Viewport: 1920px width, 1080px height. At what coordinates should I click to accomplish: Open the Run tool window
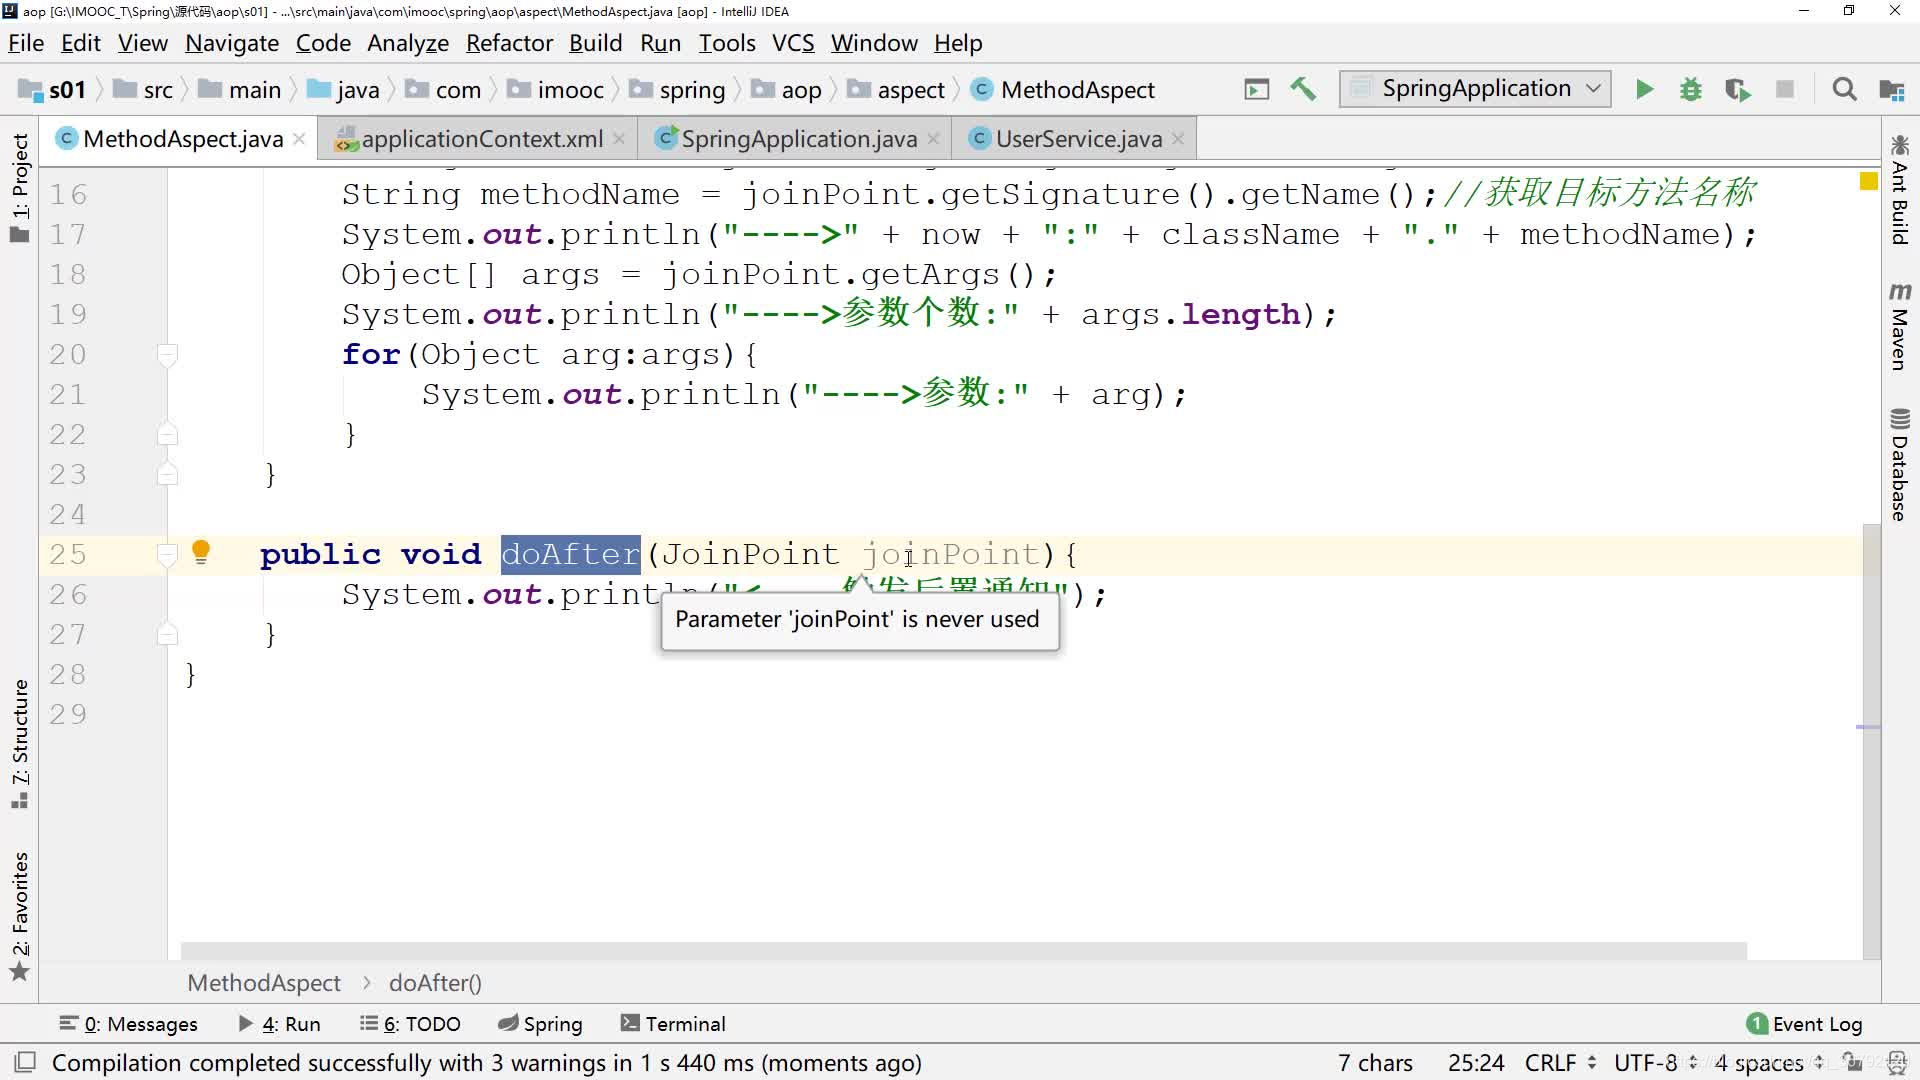click(279, 1024)
